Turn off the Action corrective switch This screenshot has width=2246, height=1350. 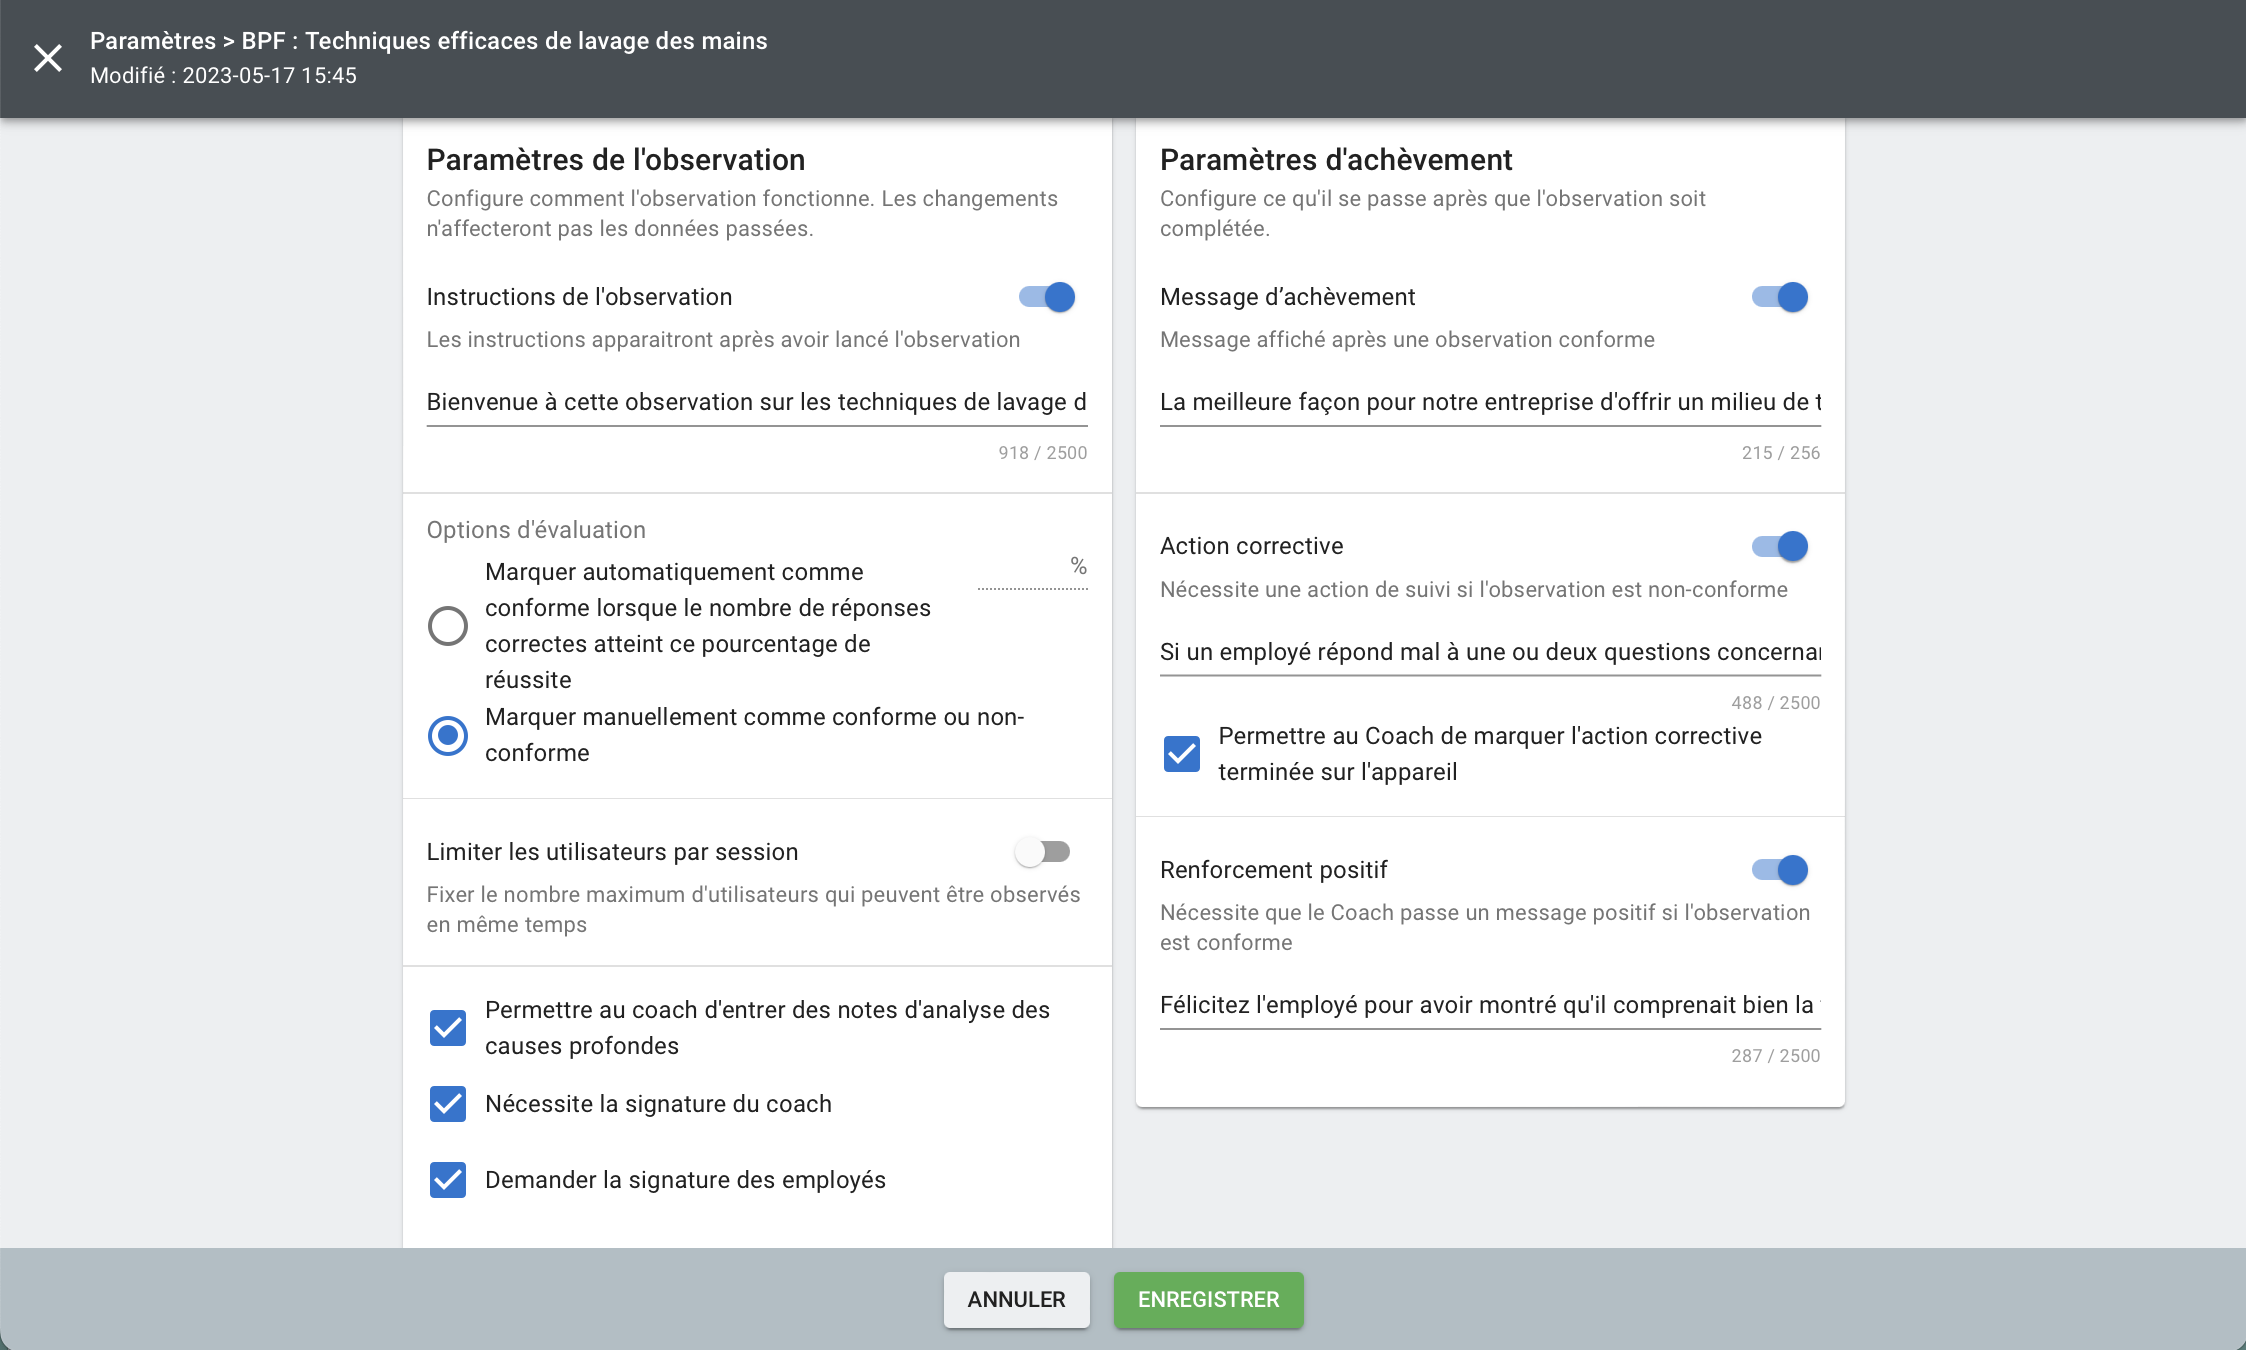pyautogui.click(x=1780, y=546)
